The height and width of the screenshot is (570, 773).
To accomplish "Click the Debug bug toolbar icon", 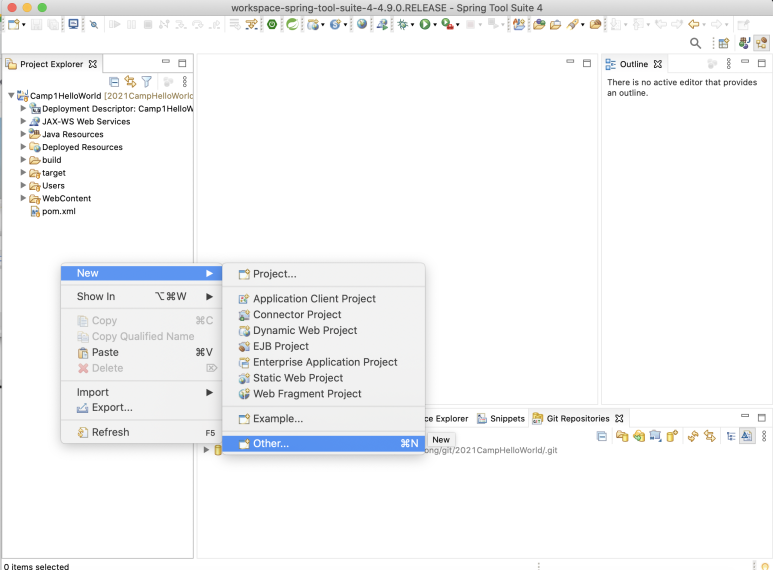I will pyautogui.click(x=403, y=24).
